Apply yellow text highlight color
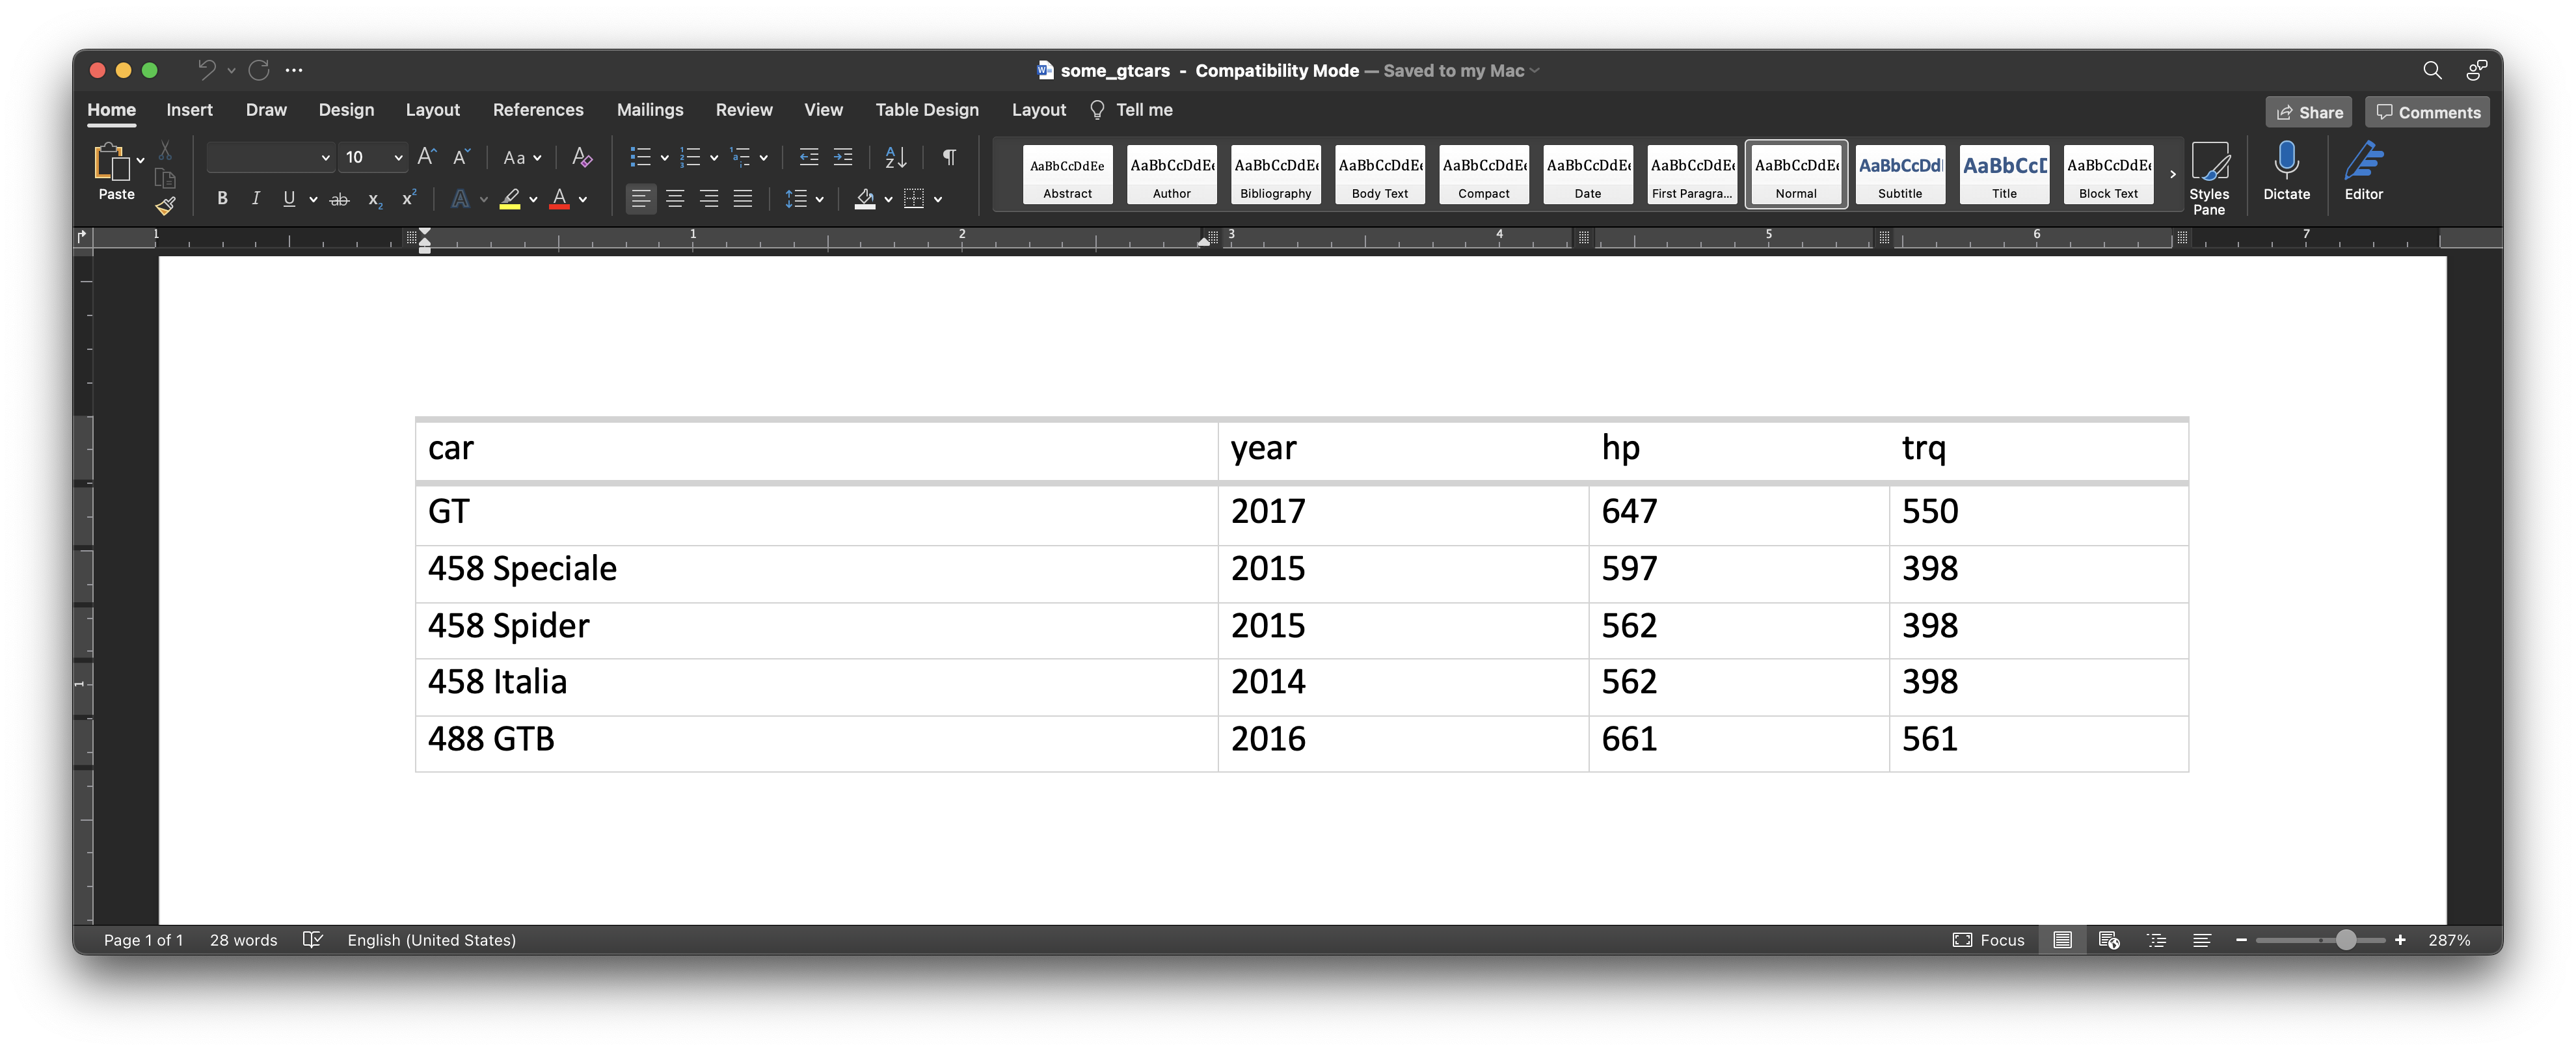Viewport: 2576px width, 1051px height. (511, 199)
